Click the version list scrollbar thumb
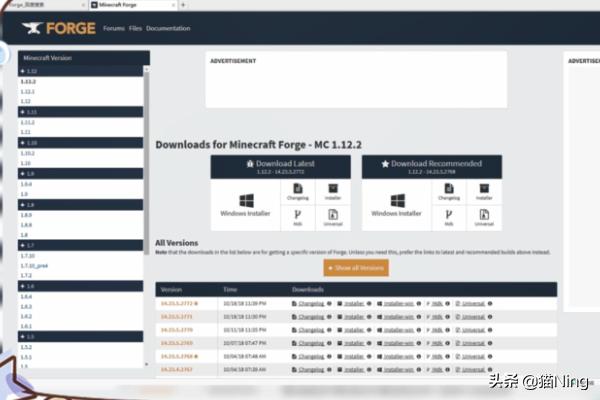This screenshot has width=600, height=400. [147, 163]
